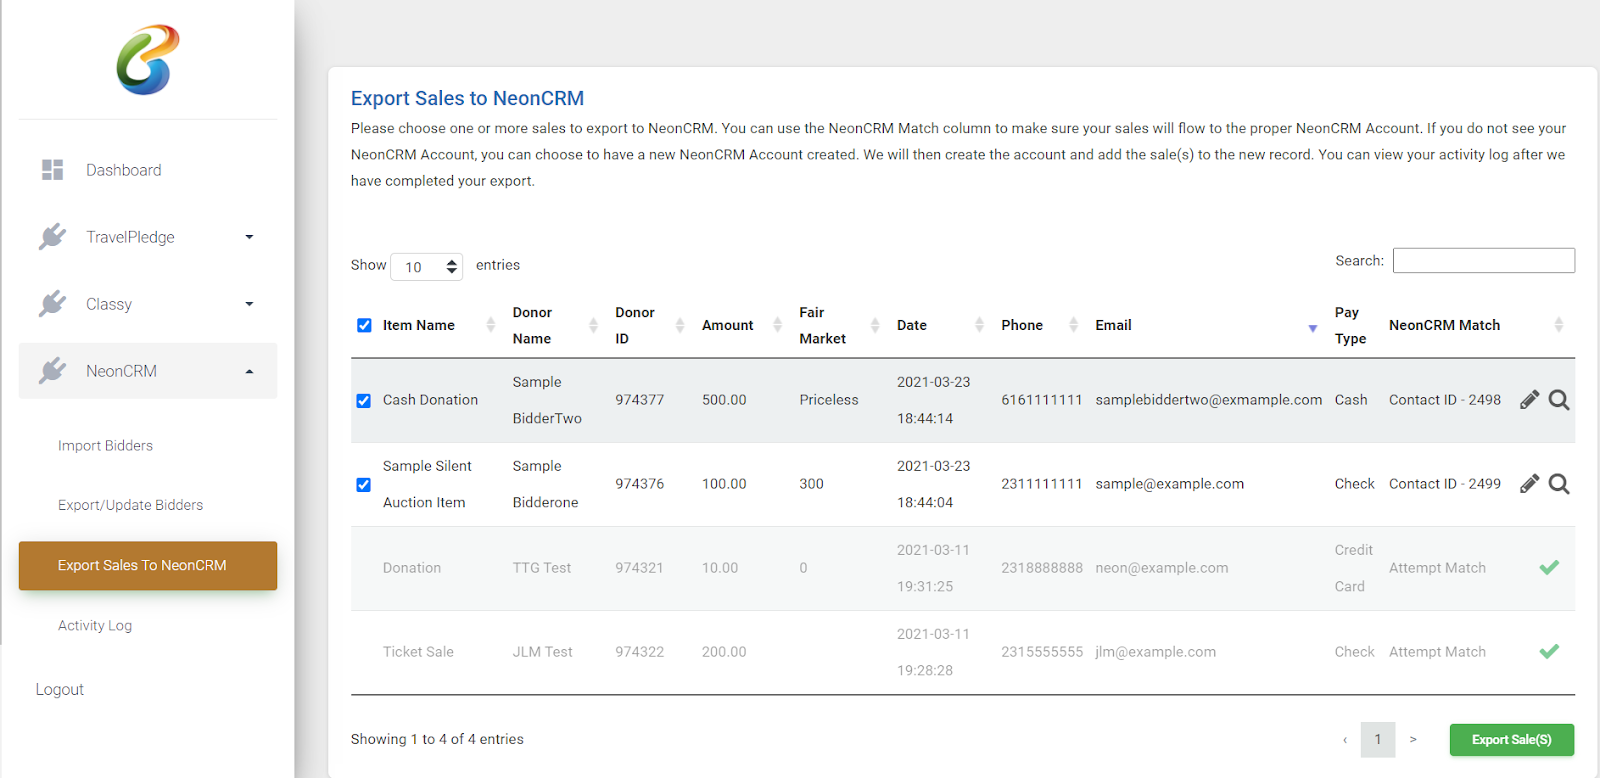Click Attempt Match for the Ticket Sale row
Screen dimensions: 1600x778
pos(1437,652)
